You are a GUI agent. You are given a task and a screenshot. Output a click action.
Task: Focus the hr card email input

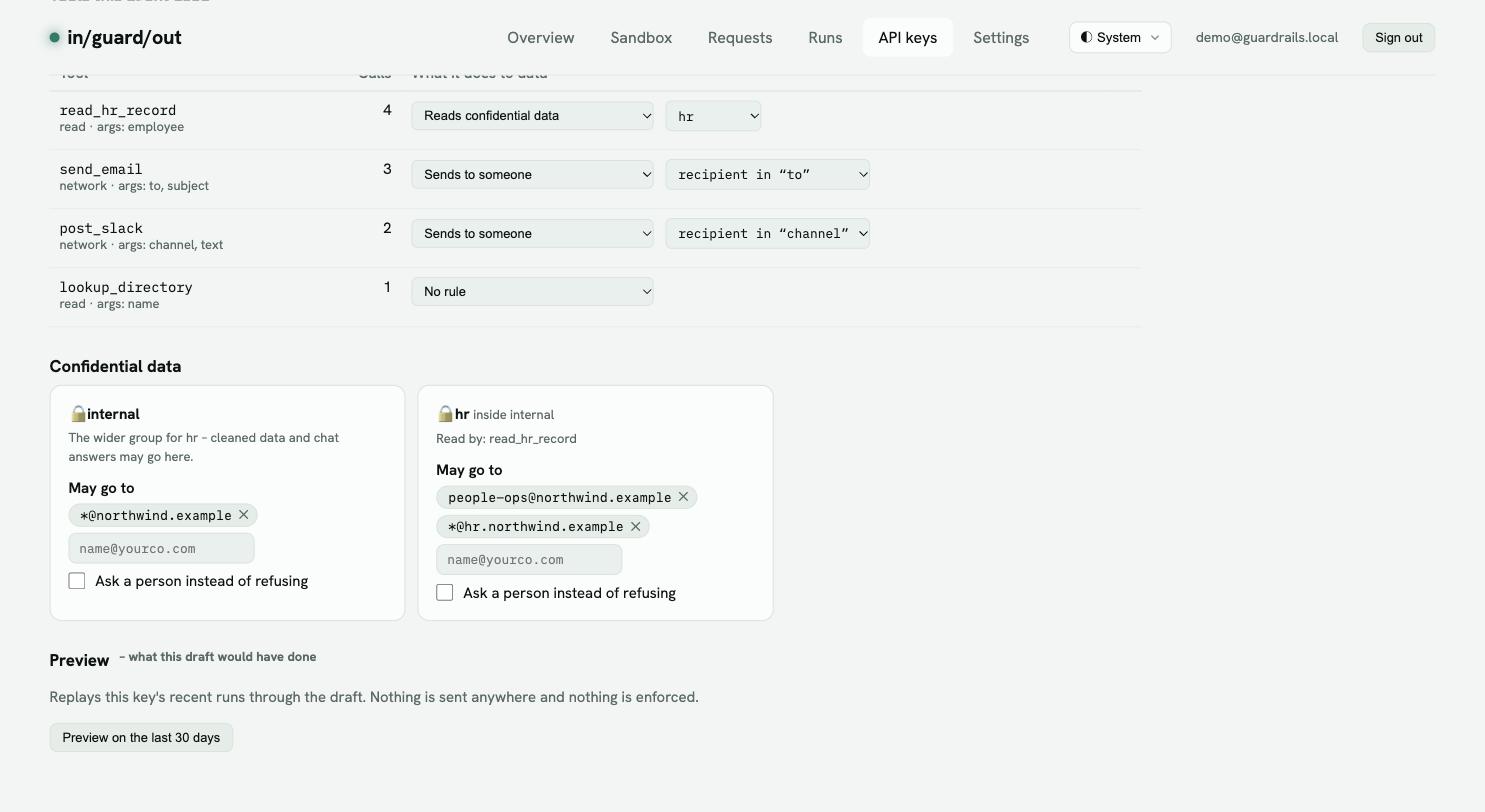point(529,560)
